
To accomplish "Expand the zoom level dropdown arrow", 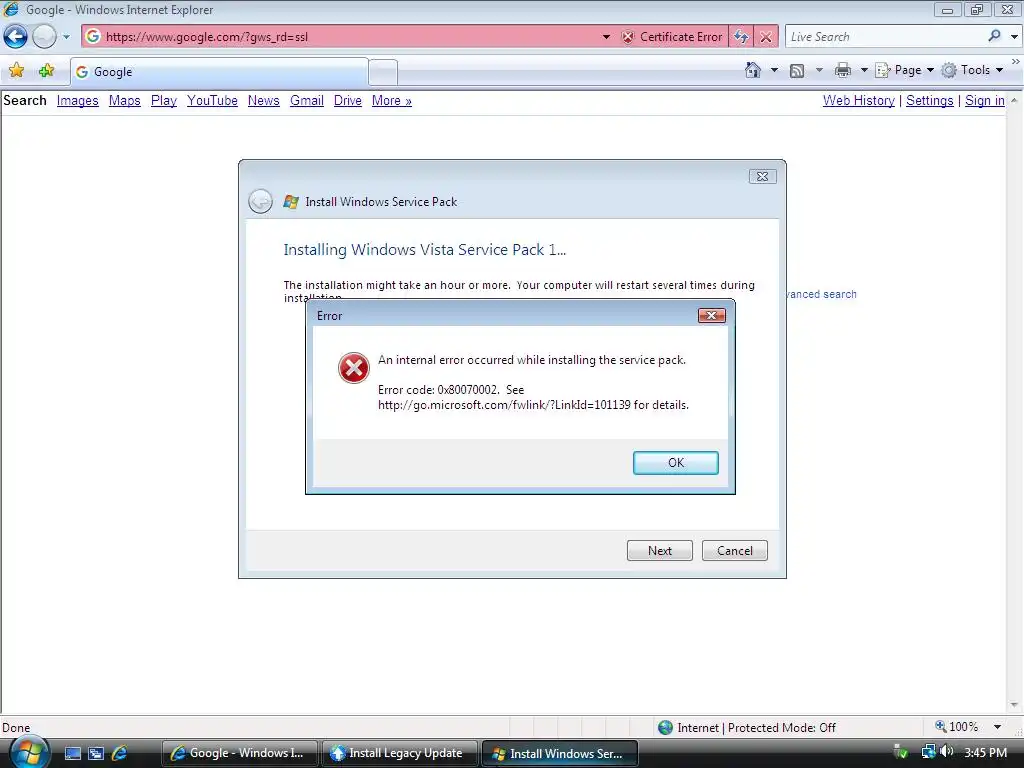I will click(997, 727).
